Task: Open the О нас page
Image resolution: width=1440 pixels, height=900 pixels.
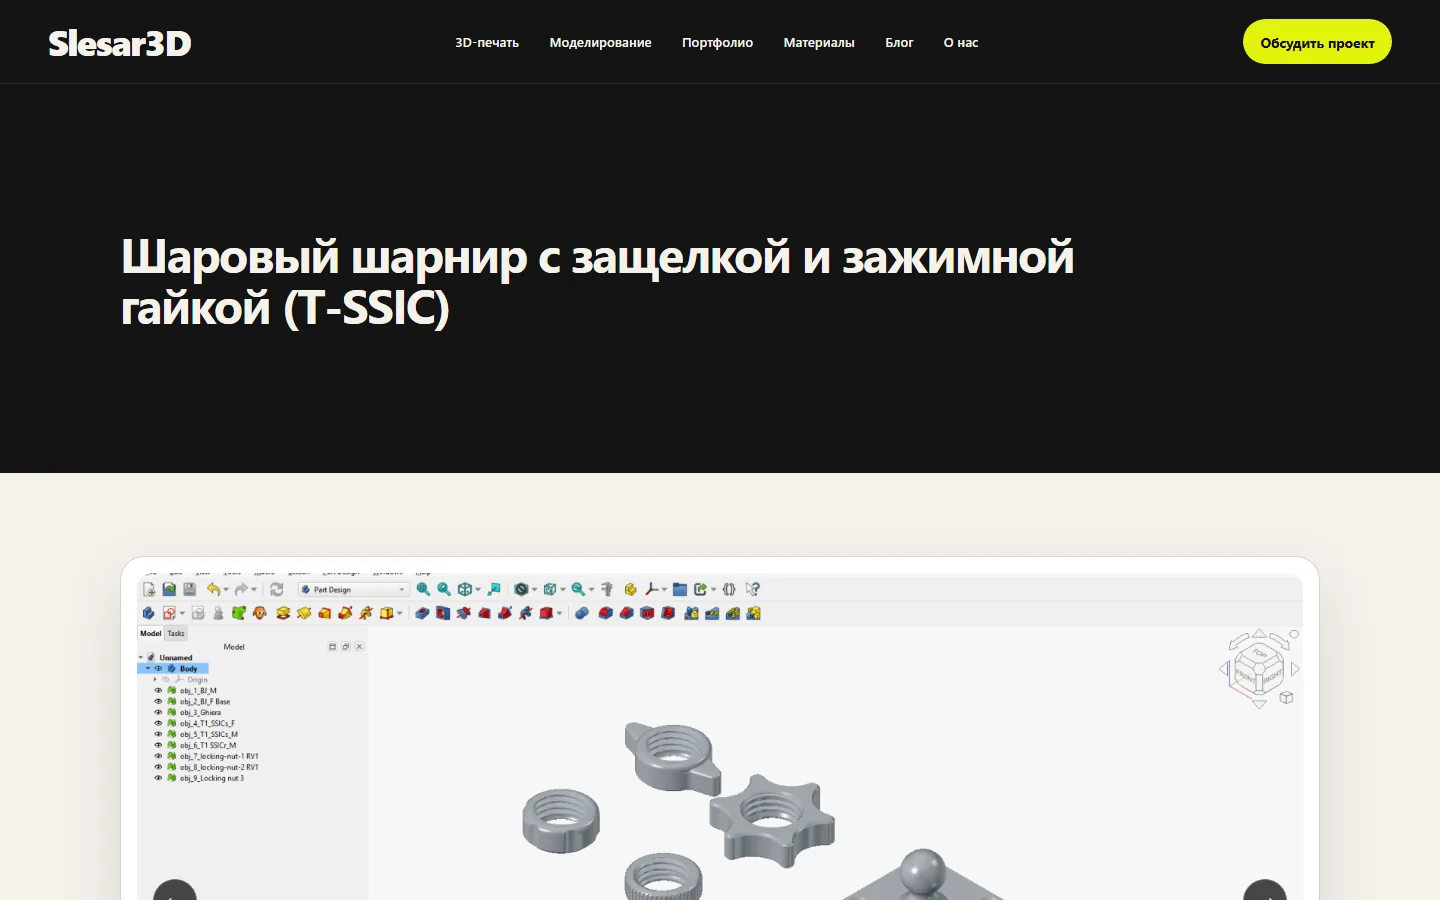Action: coord(961,43)
